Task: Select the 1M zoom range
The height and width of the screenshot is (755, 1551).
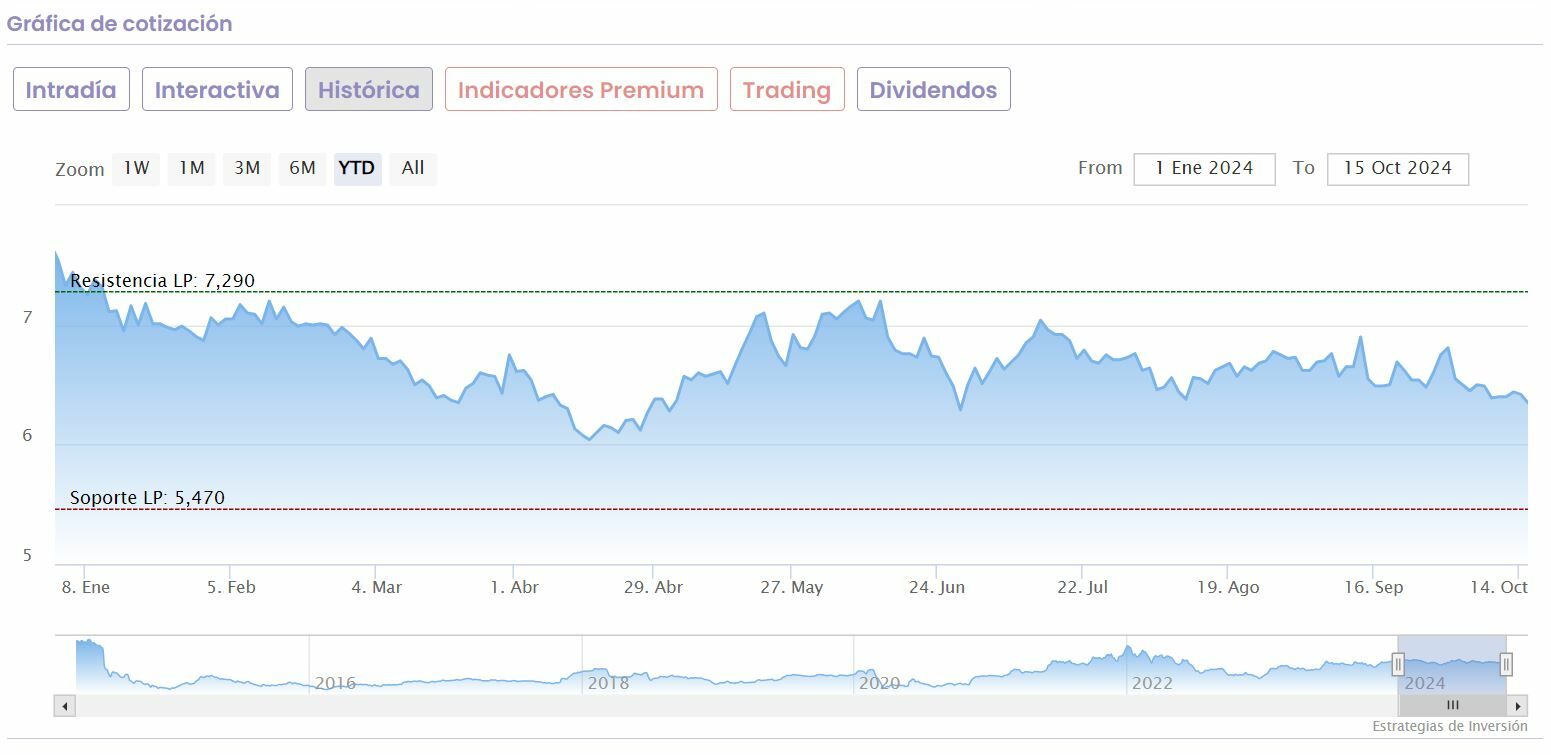Action: click(x=191, y=168)
